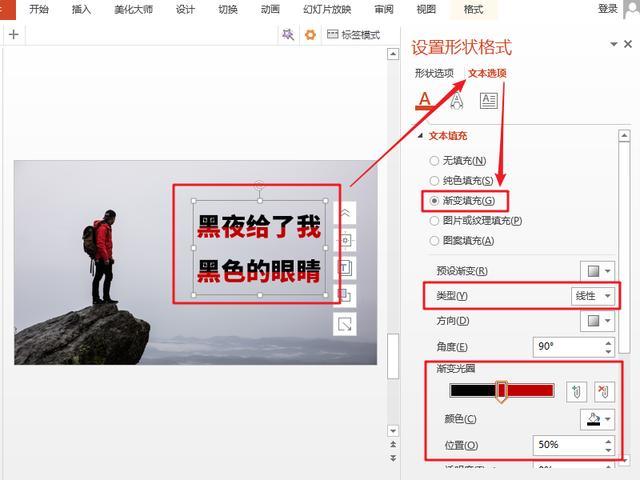Open the 视图 ribbon tab
Image resolution: width=640 pixels, height=480 pixels.
(426, 9)
